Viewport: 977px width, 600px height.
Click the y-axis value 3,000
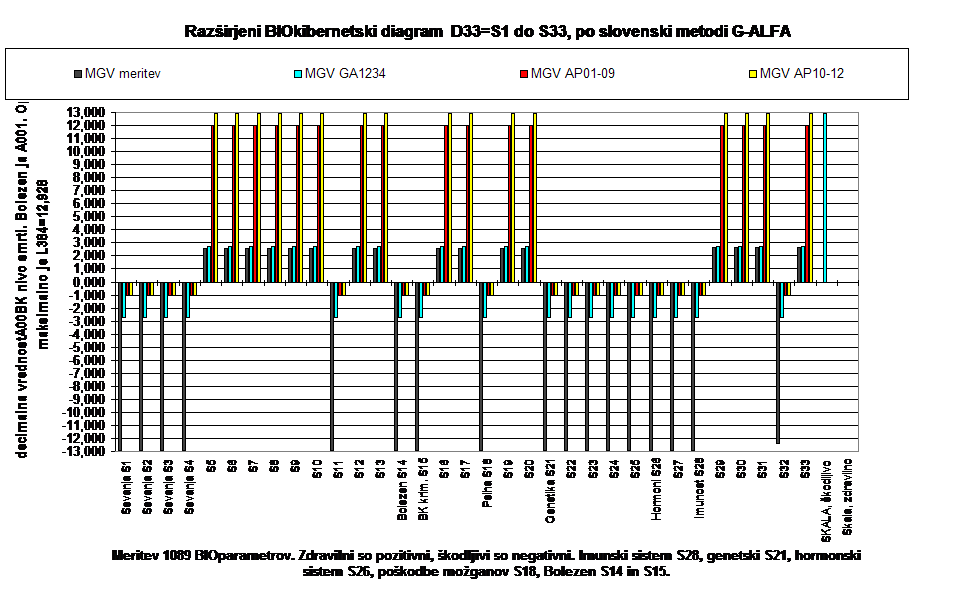[89, 243]
